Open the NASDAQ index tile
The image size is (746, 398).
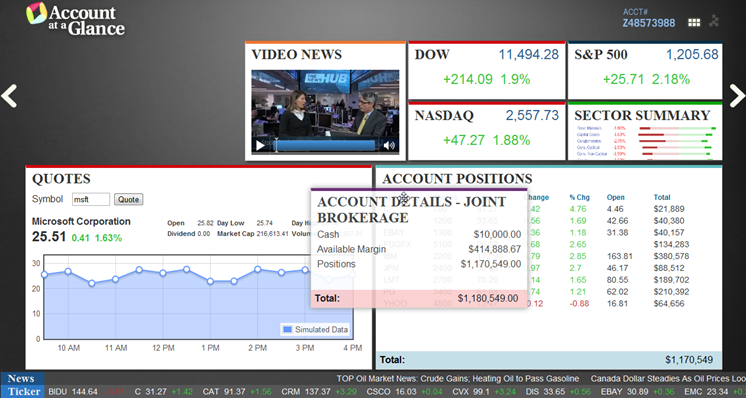click(x=486, y=131)
